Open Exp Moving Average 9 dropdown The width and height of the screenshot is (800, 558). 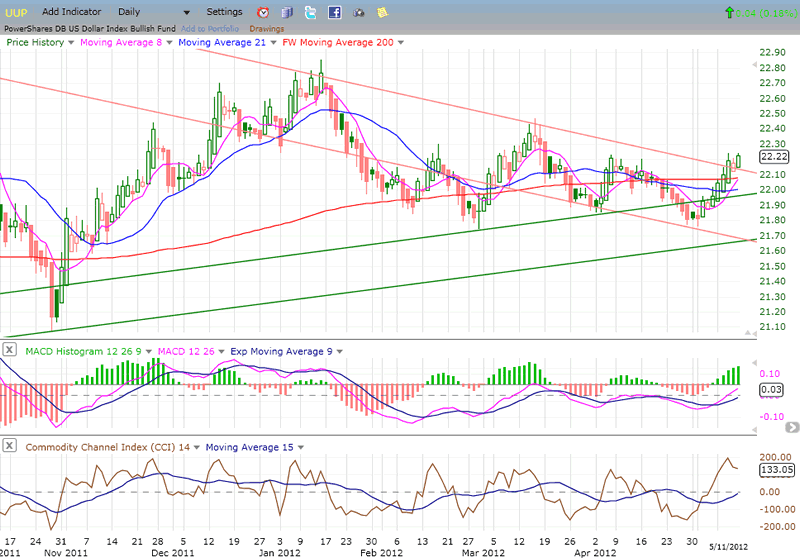[339, 351]
